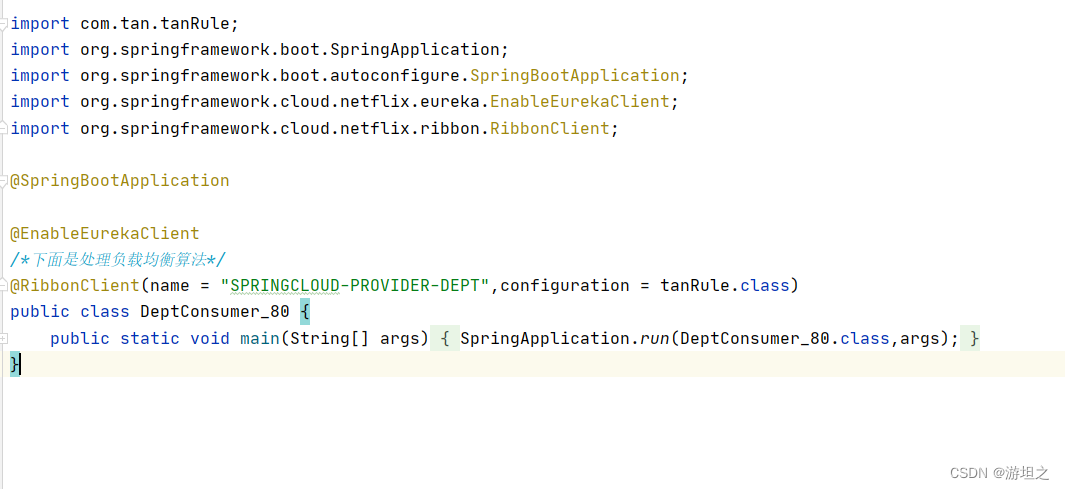Collapse the imports fold marker at first import
Image resolution: width=1065 pixels, height=489 pixels.
(4, 23)
